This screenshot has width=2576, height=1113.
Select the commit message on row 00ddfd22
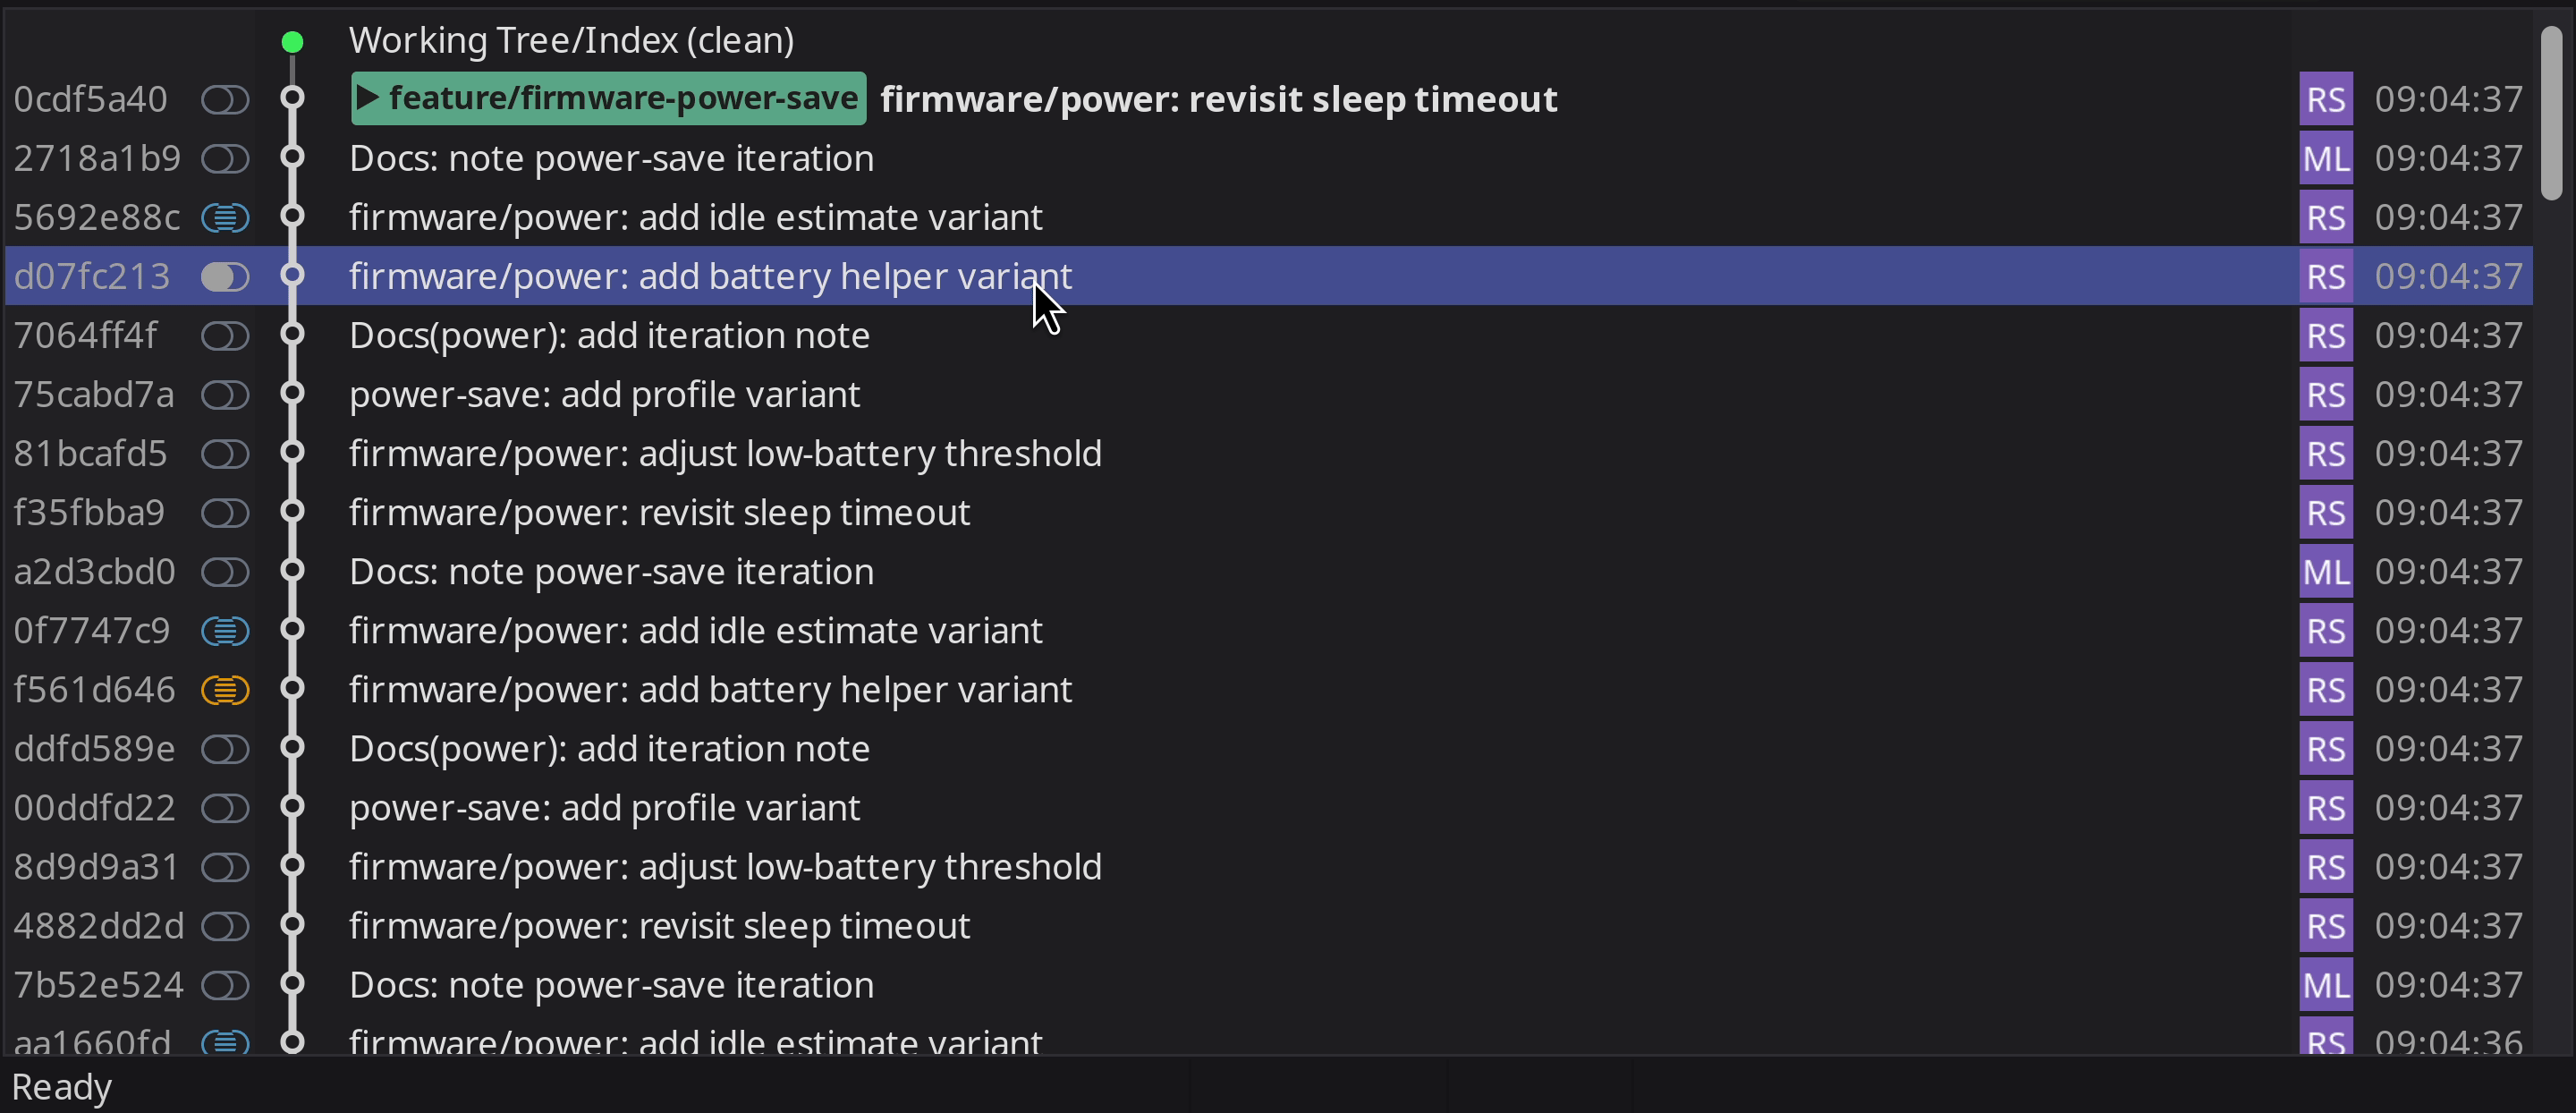[604, 808]
